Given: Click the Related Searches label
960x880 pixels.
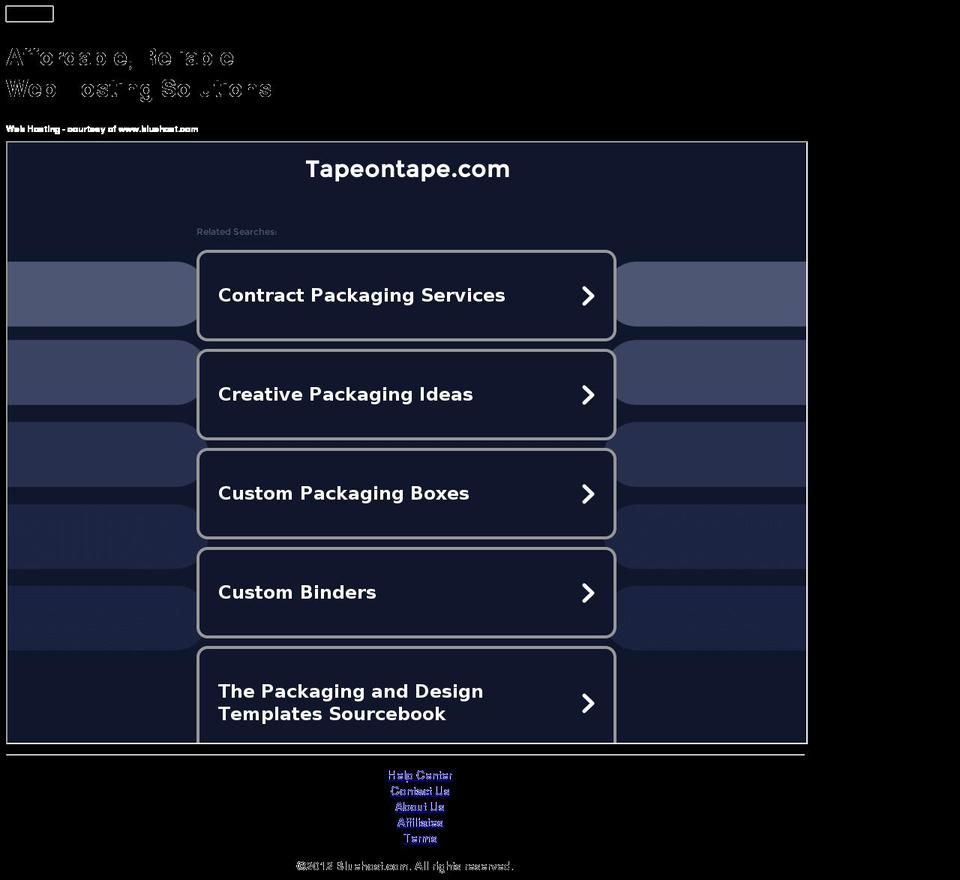Looking at the screenshot, I should click(237, 231).
